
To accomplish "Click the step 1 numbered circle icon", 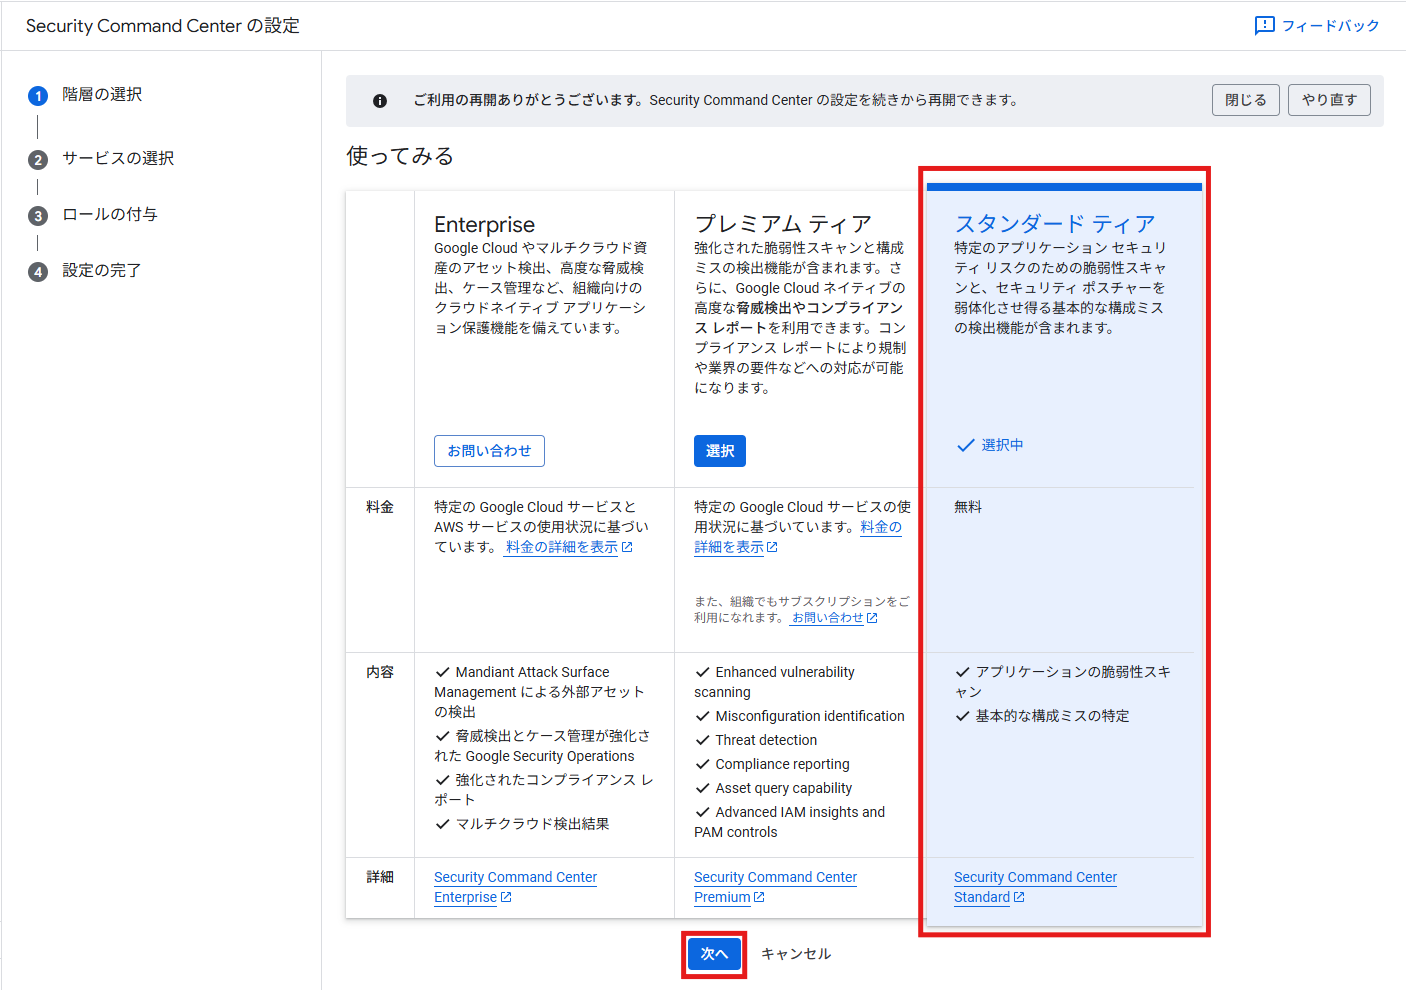I will pyautogui.click(x=38, y=96).
